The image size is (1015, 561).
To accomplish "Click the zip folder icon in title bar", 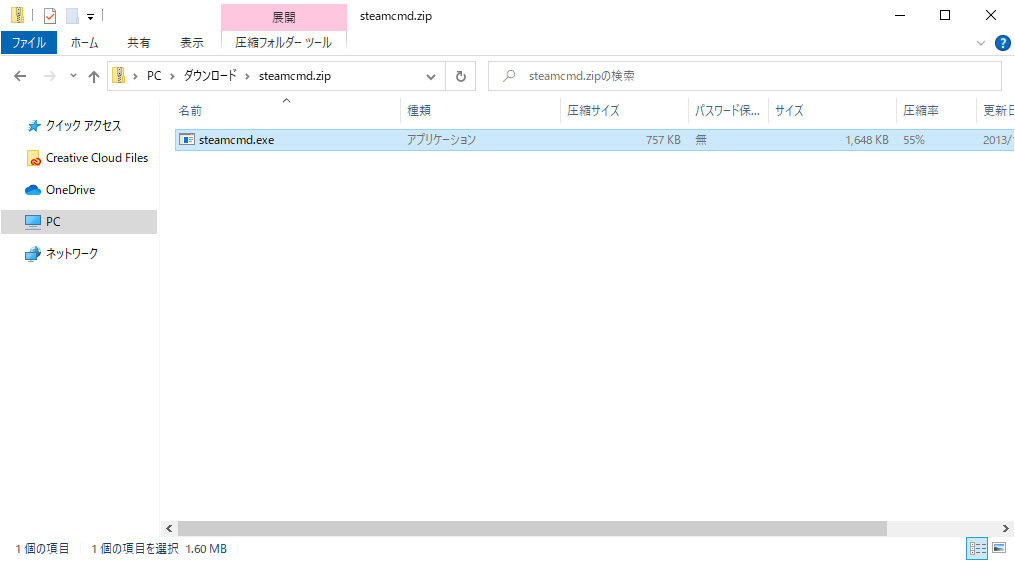I will 18,15.
